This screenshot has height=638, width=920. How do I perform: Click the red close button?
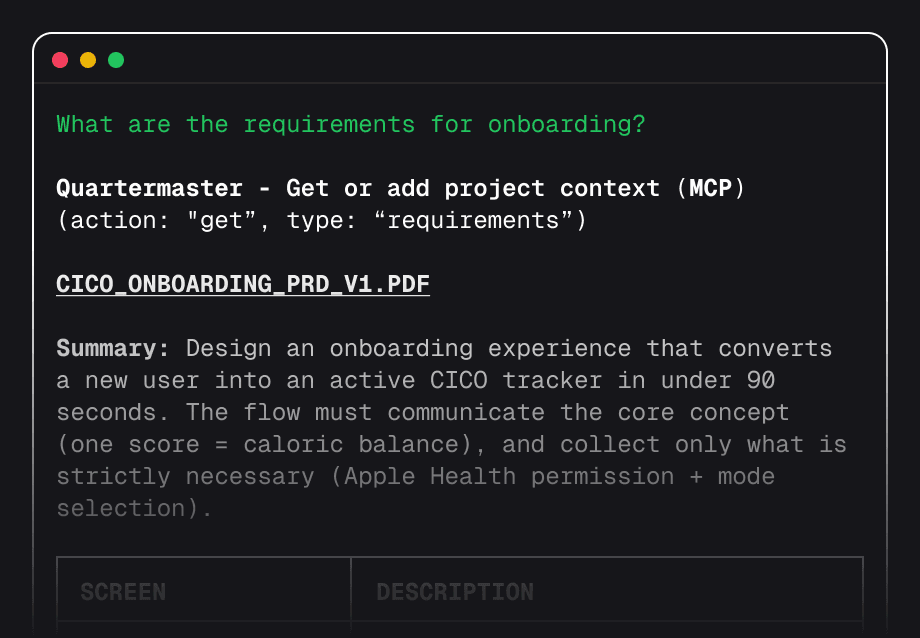[x=60, y=60]
